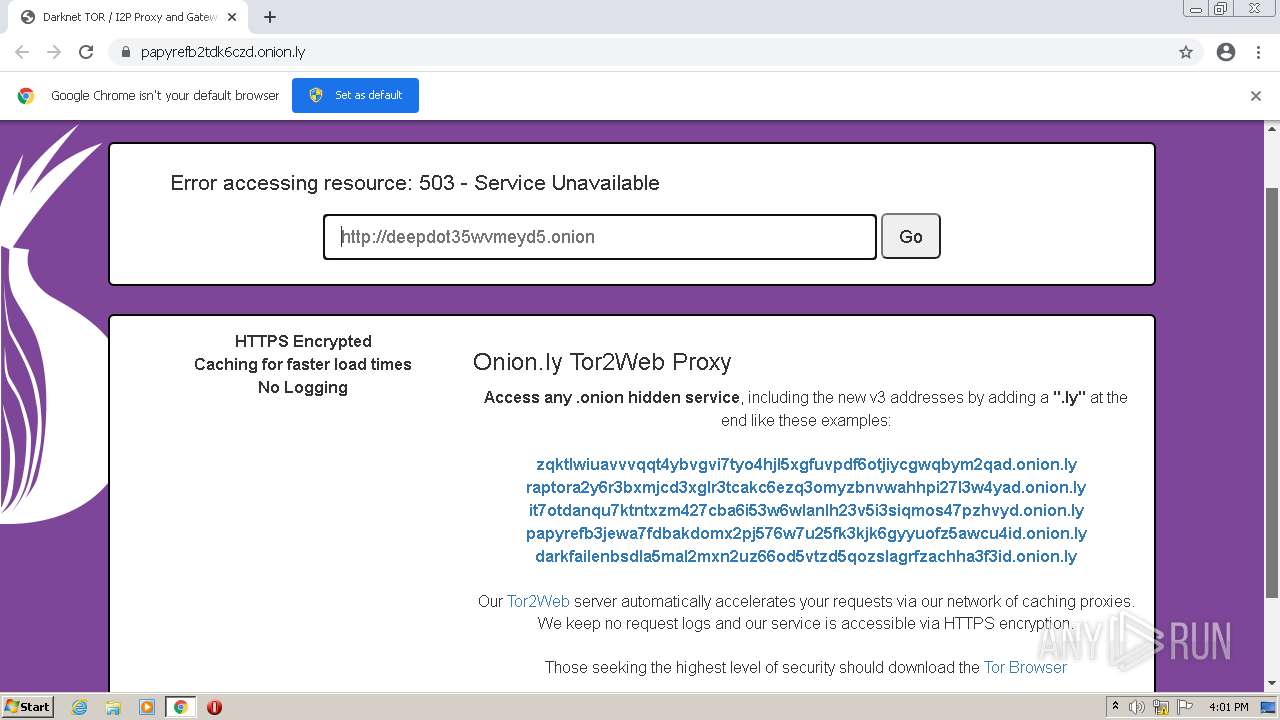Open File Explorer from taskbar
The width and height of the screenshot is (1280, 720).
113,707
